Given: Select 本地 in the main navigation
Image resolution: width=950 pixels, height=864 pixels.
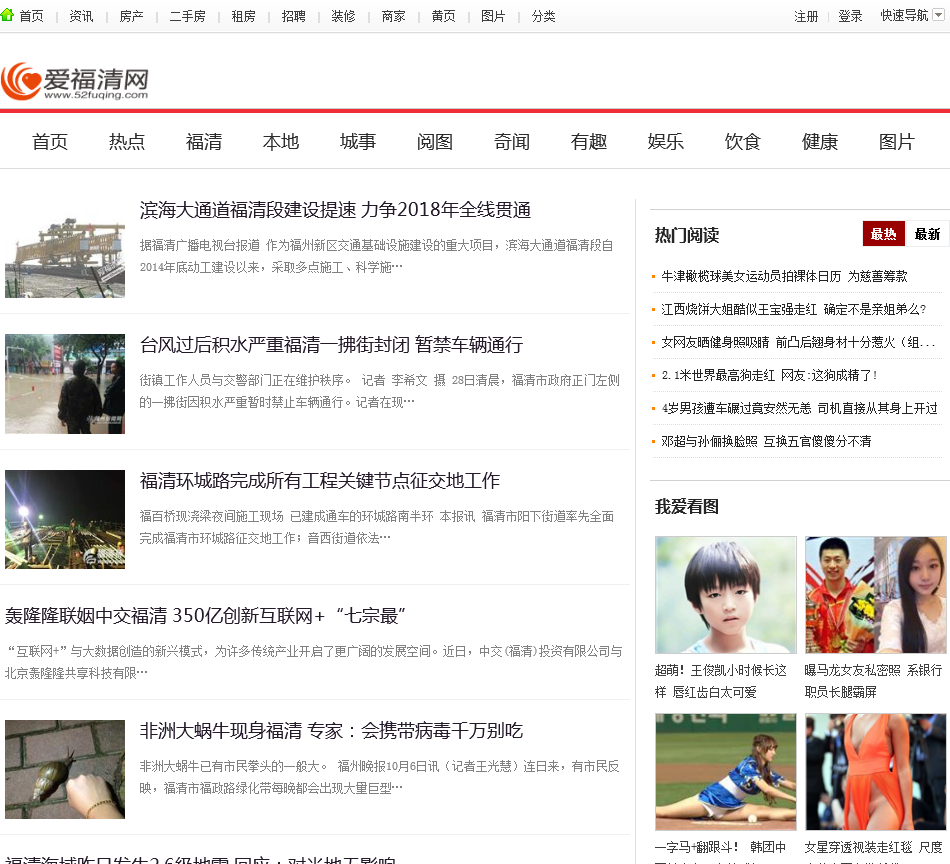Looking at the screenshot, I should click(x=281, y=142).
